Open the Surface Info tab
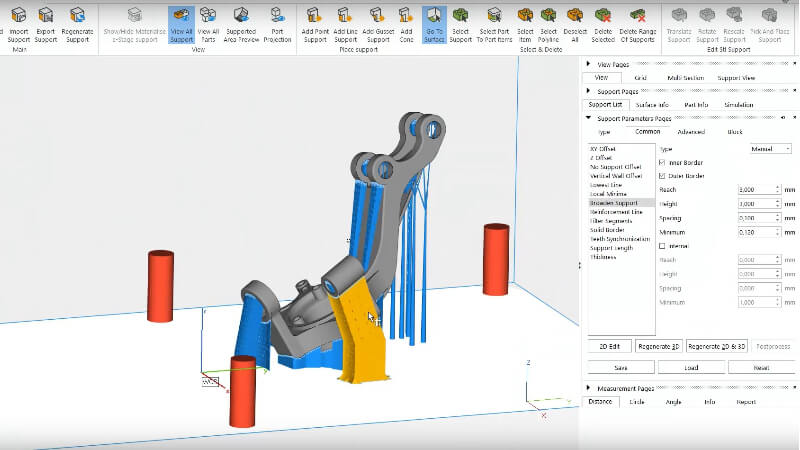 coord(652,104)
